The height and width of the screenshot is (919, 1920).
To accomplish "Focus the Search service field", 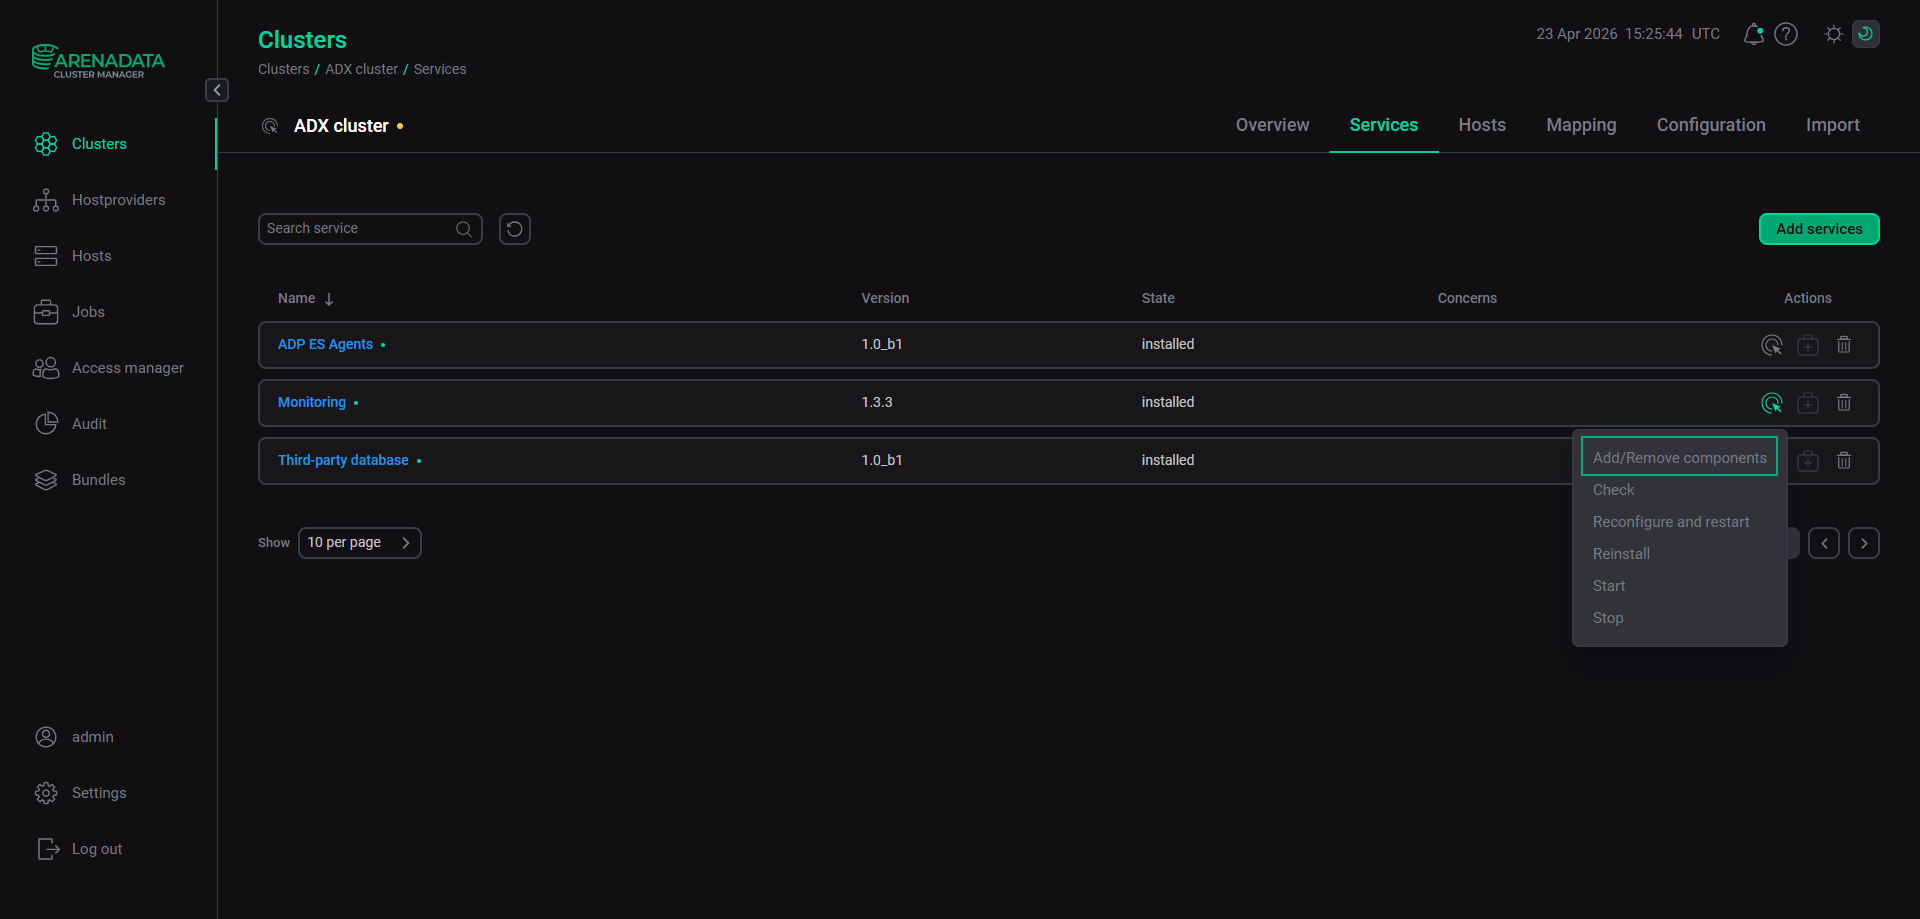I will point(370,229).
